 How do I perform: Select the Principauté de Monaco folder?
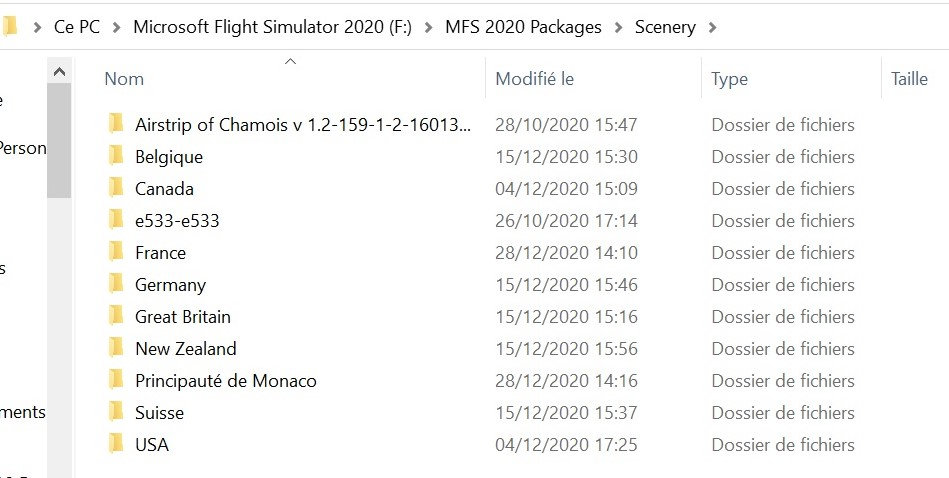pos(225,381)
